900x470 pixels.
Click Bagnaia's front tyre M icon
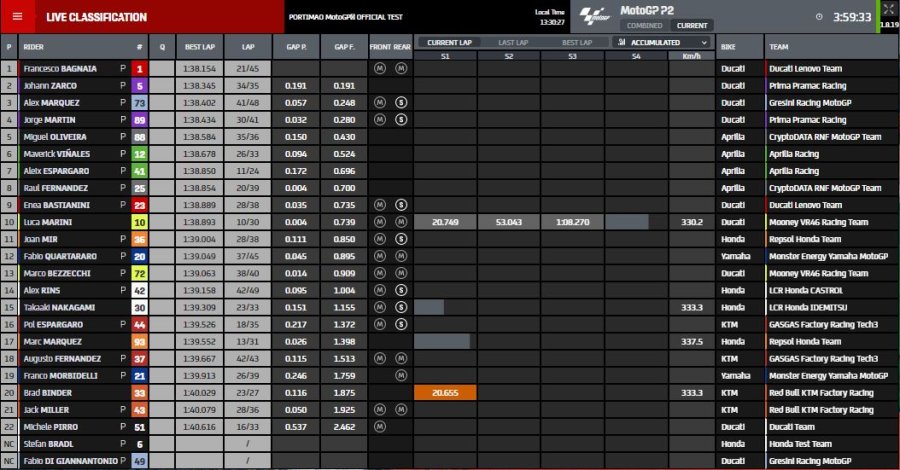[379, 68]
